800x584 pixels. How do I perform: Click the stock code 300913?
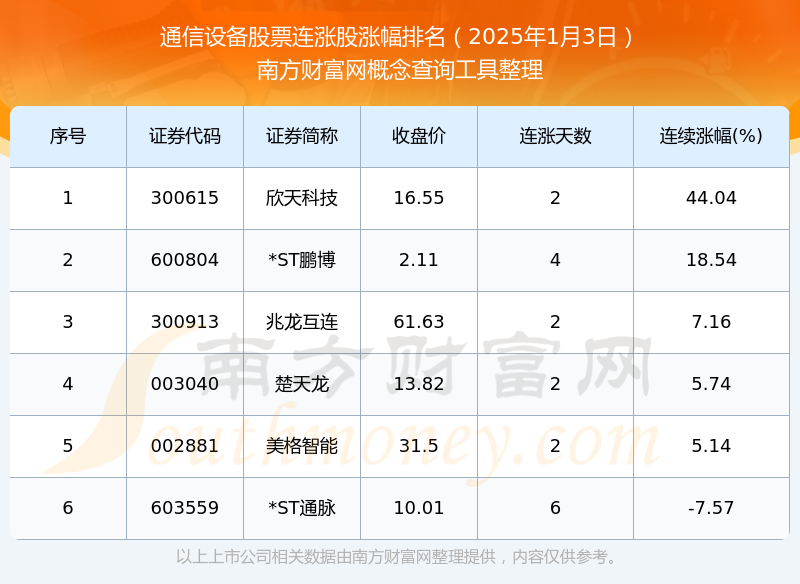[185, 322]
